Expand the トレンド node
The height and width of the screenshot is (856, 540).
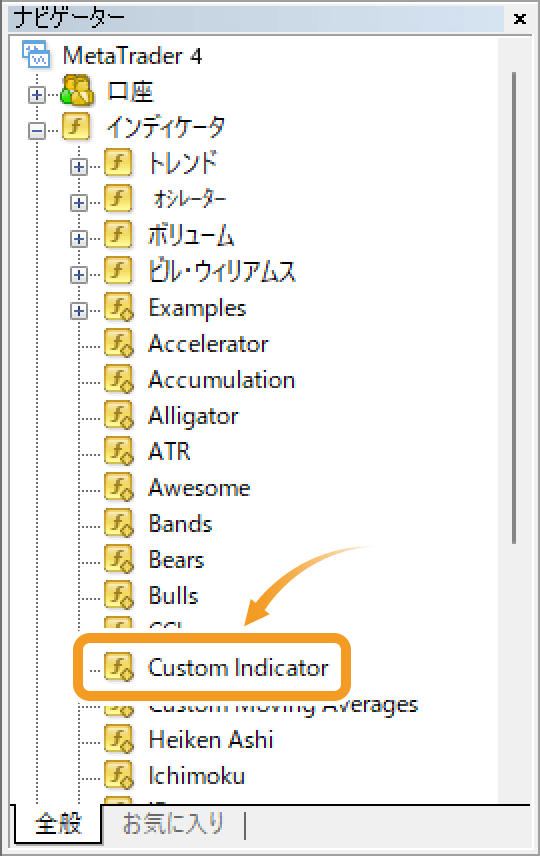click(x=79, y=167)
